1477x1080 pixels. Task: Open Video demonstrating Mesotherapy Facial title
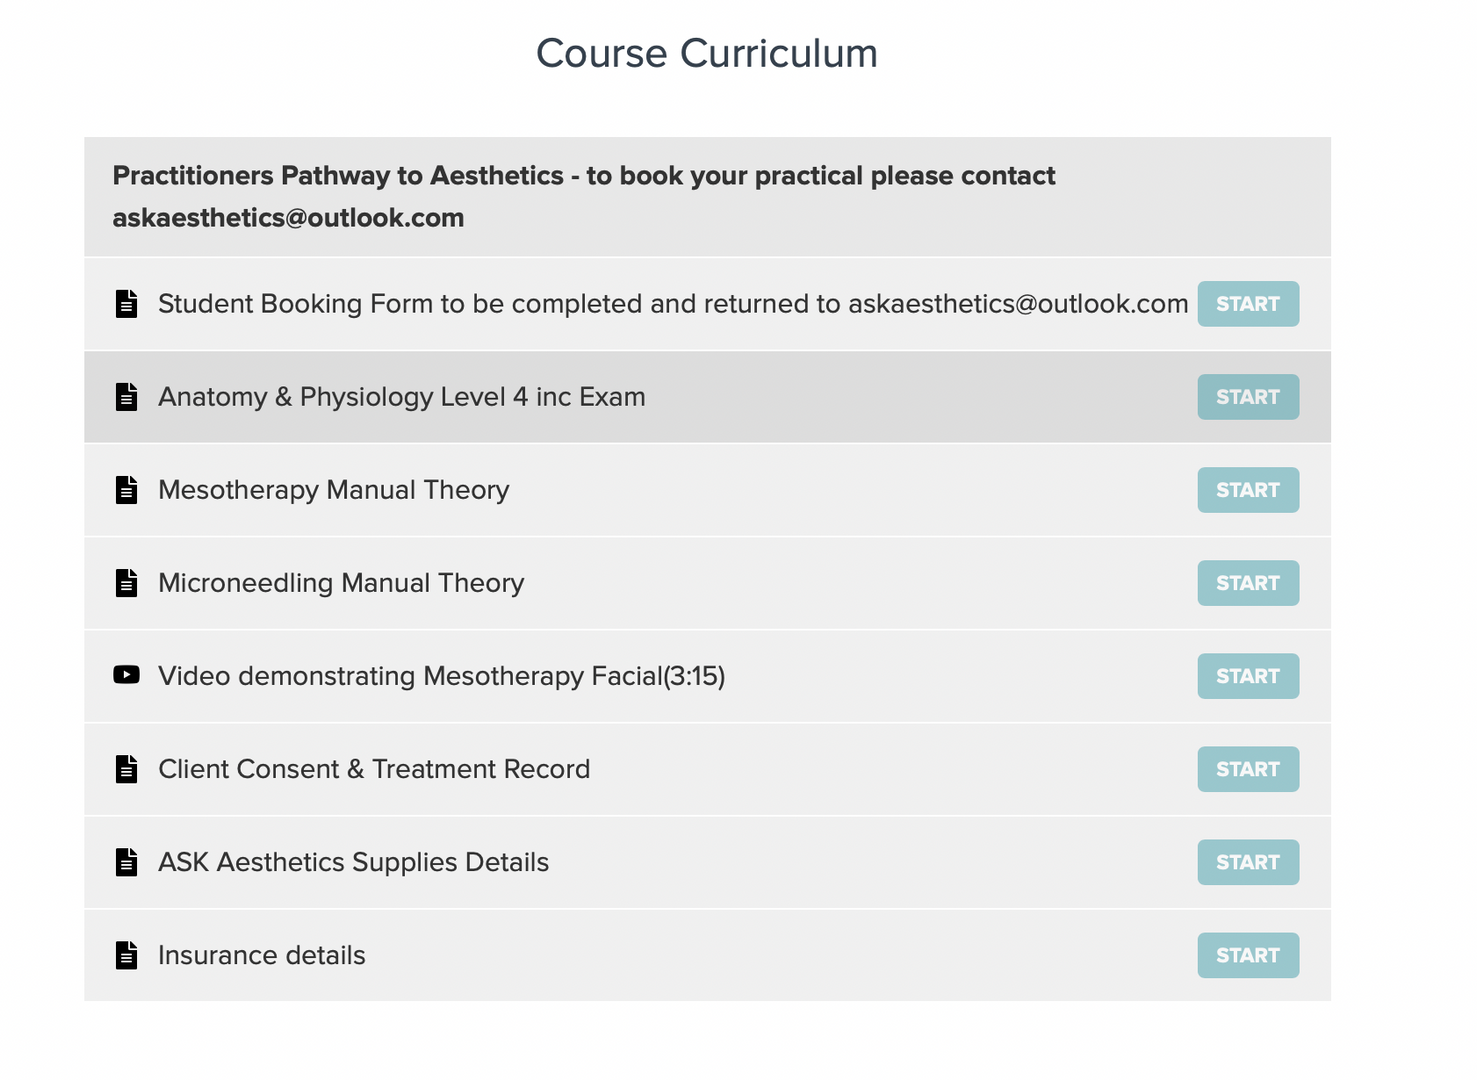(441, 676)
